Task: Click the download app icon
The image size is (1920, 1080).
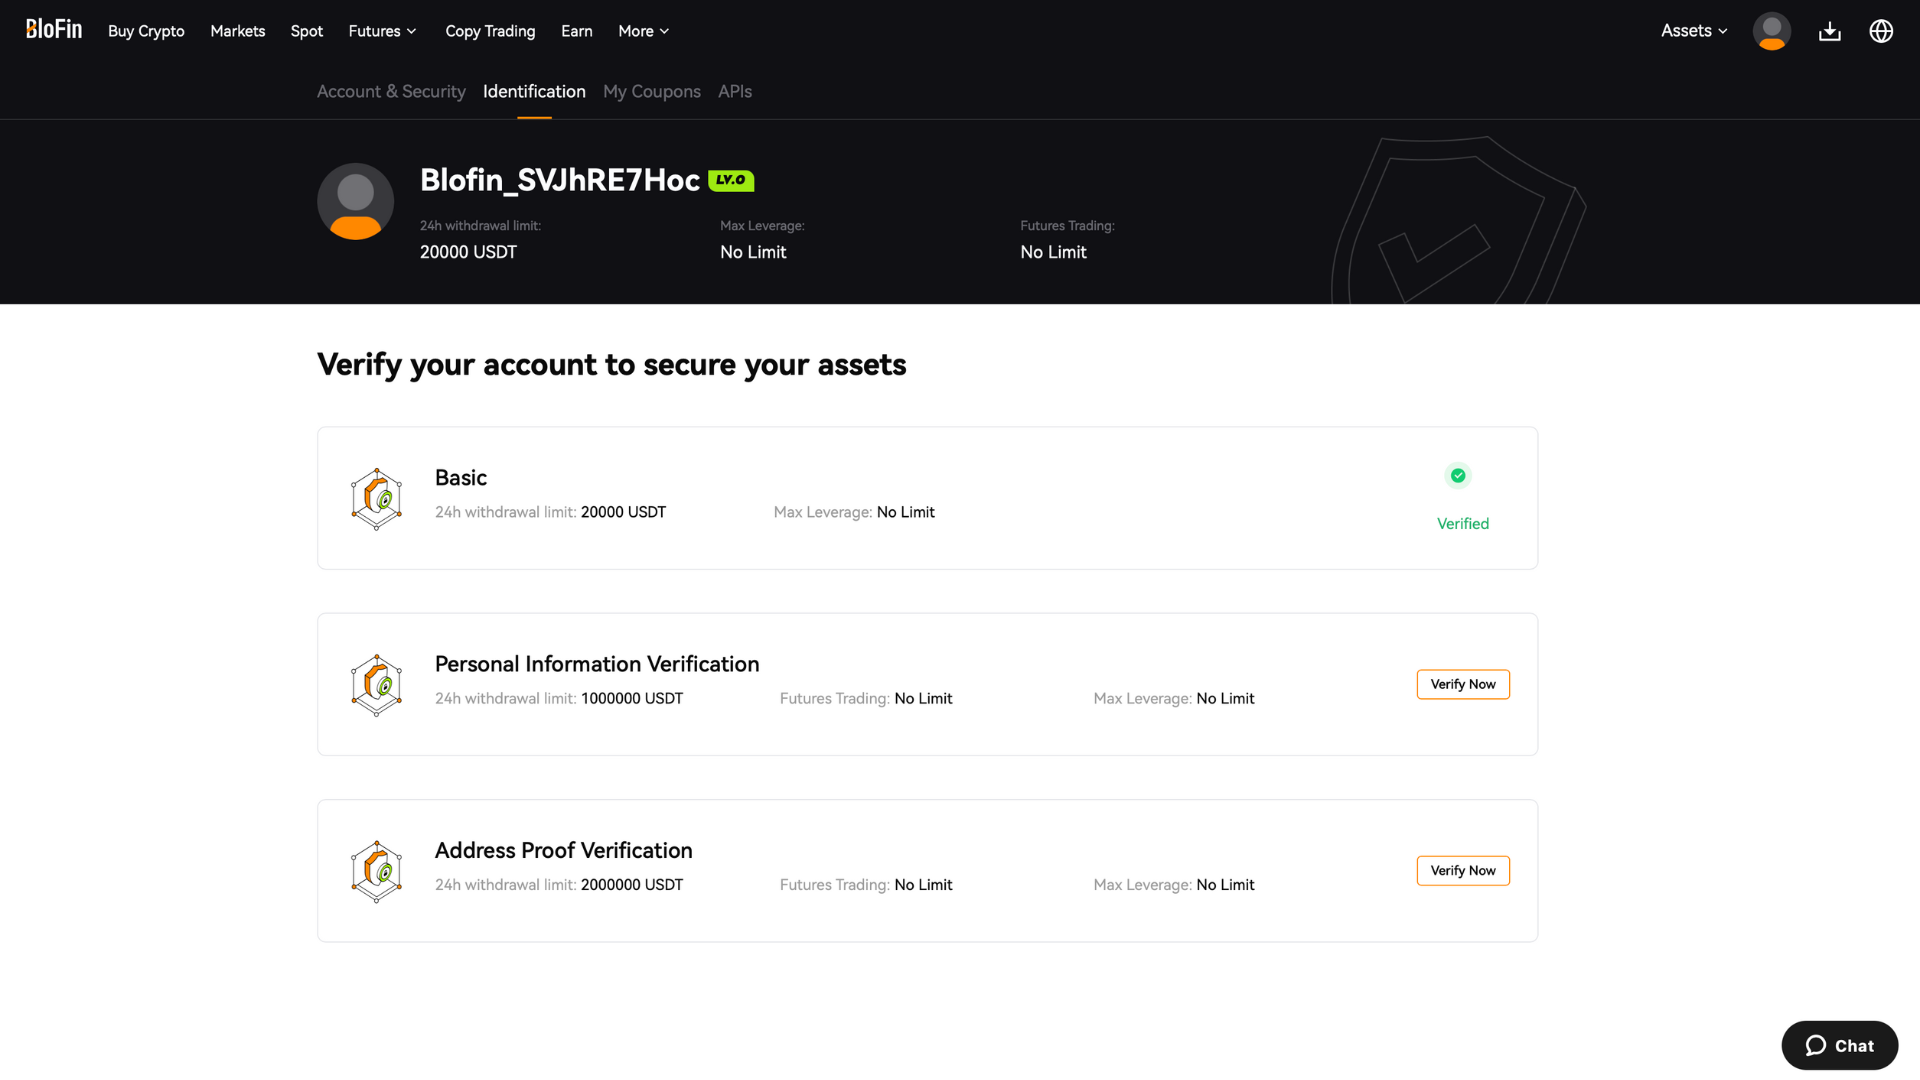Action: click(x=1830, y=30)
